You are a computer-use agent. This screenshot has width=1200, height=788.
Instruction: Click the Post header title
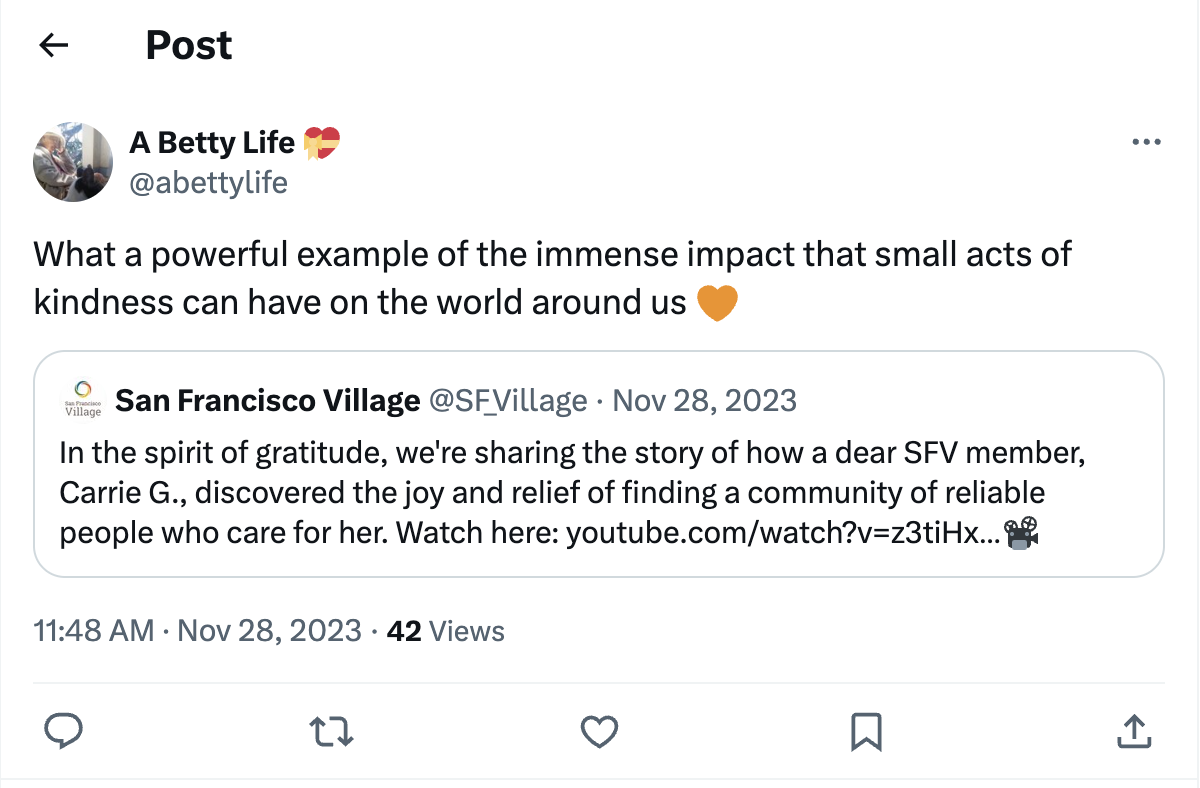click(188, 44)
